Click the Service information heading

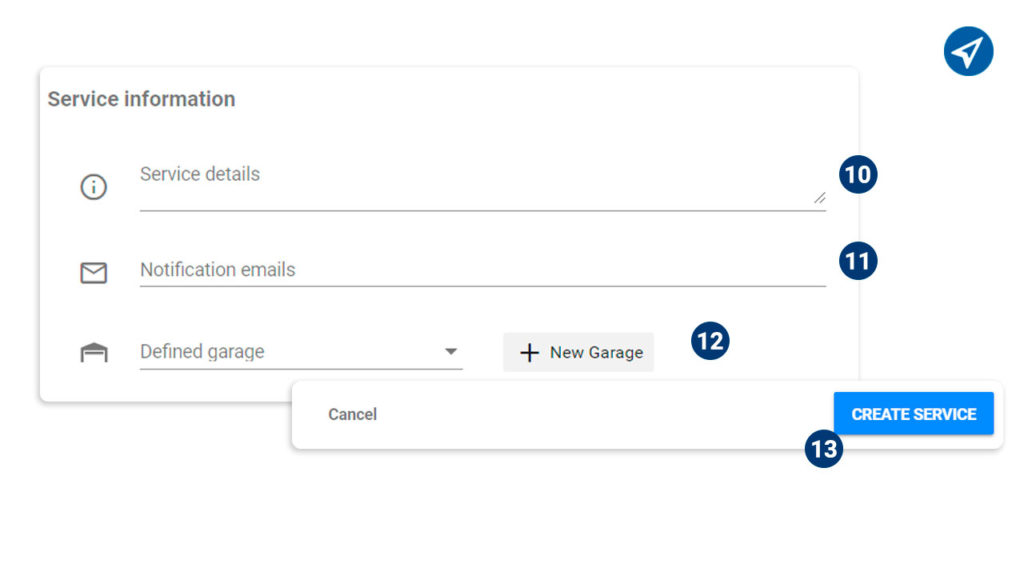pyautogui.click(x=141, y=99)
